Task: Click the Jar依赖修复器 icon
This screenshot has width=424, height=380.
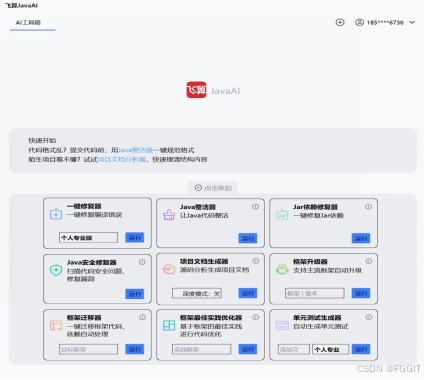Action: point(282,215)
